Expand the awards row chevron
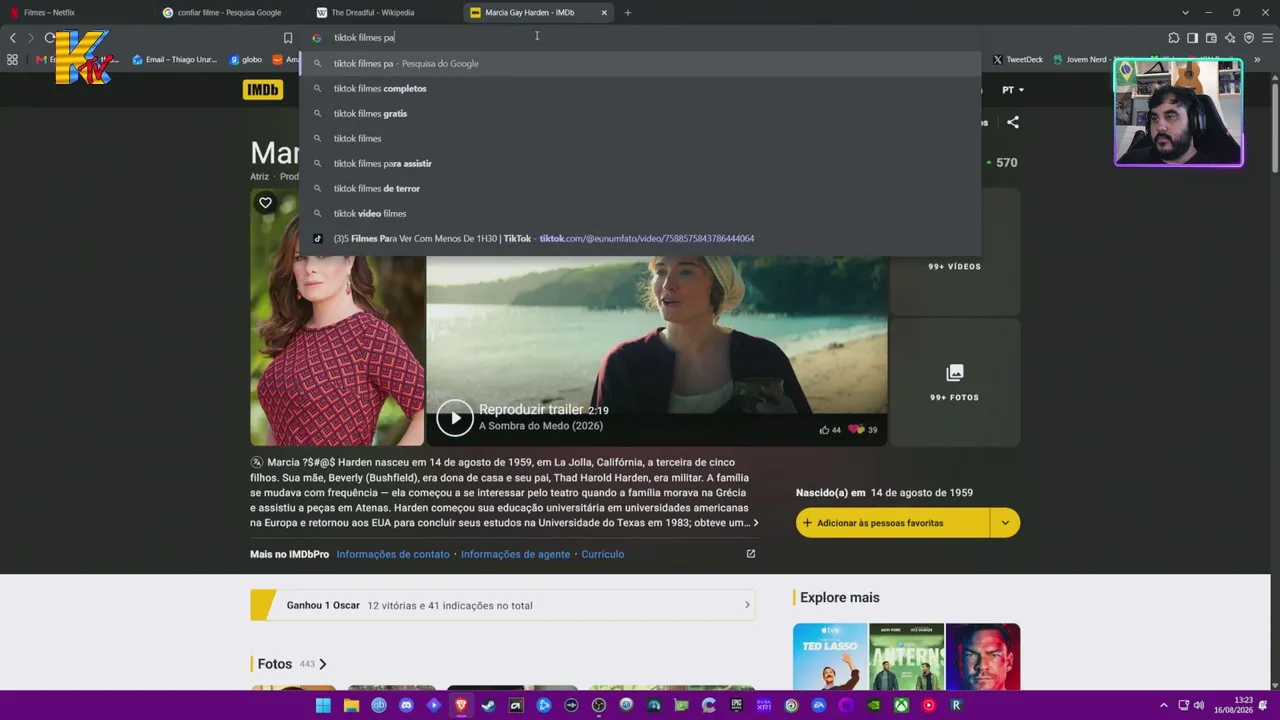Screen dimensions: 1280x720 pos(747,605)
